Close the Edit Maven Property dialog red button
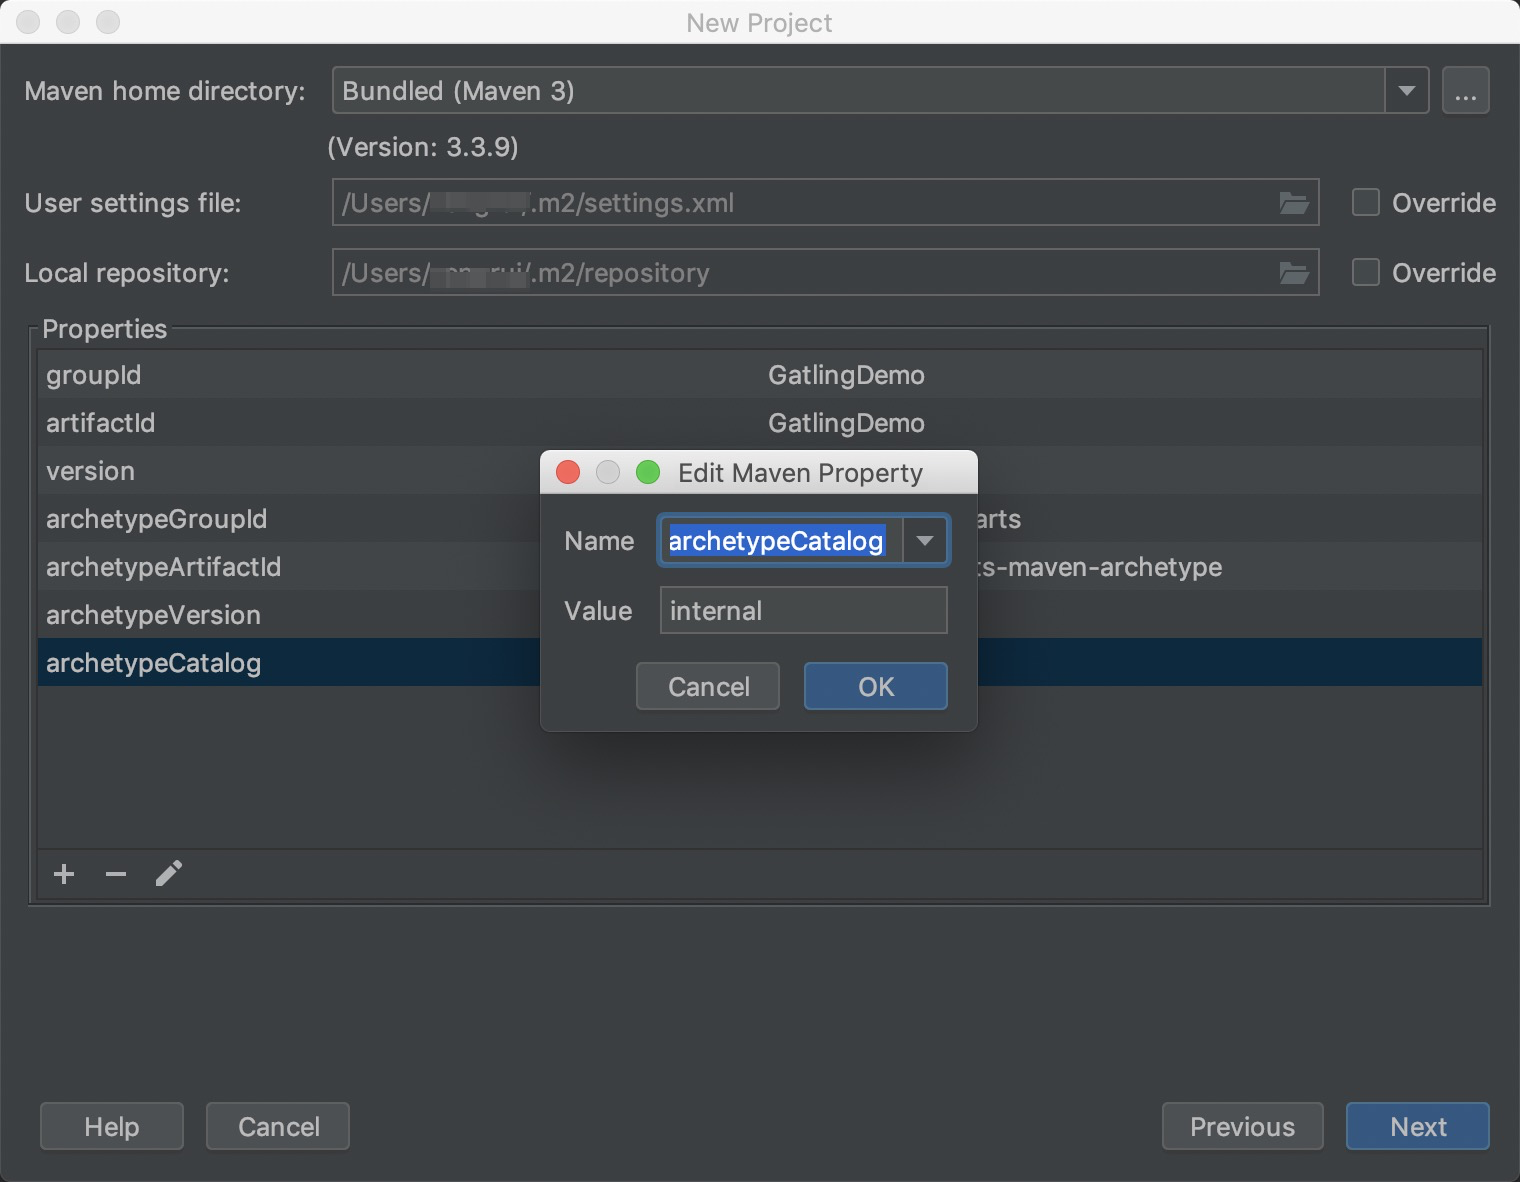This screenshot has width=1520, height=1182. pos(568,472)
